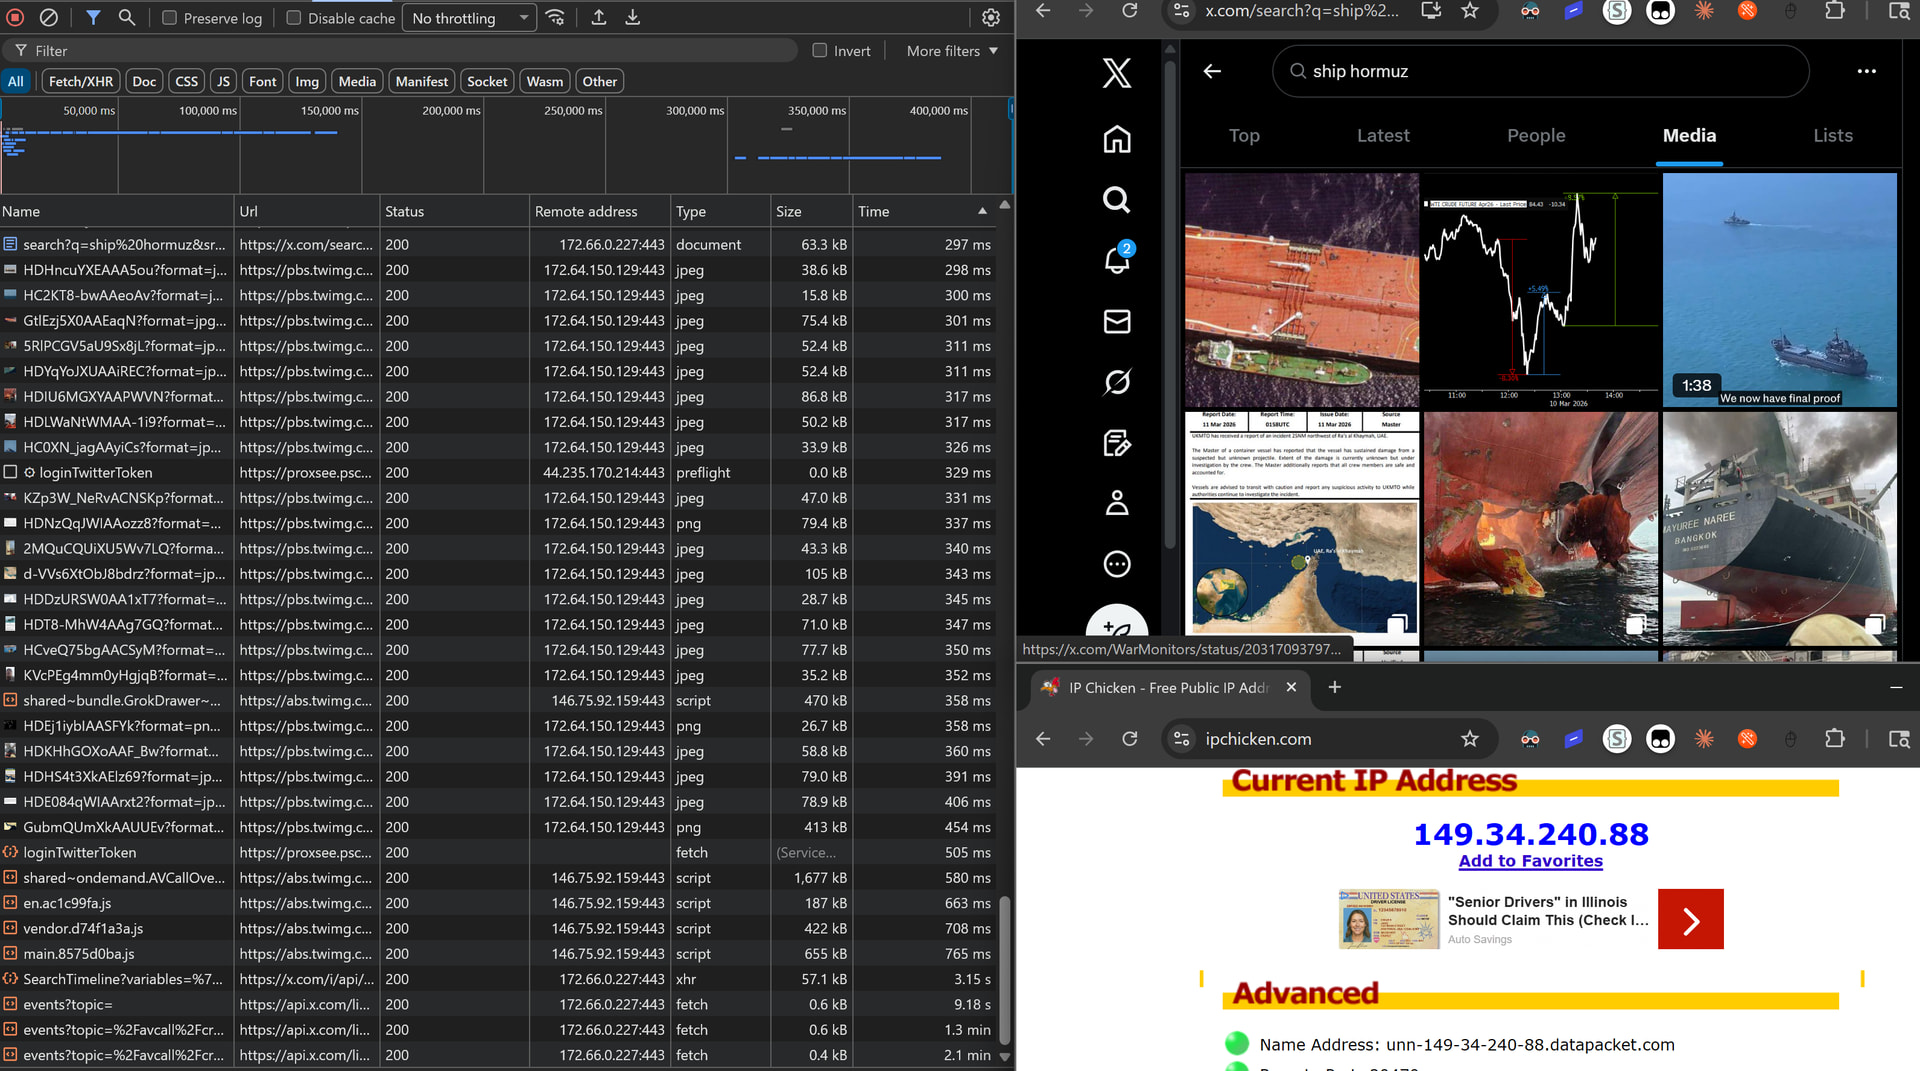Click the Add to Favorites link
The image size is (1920, 1071).
pos(1530,861)
